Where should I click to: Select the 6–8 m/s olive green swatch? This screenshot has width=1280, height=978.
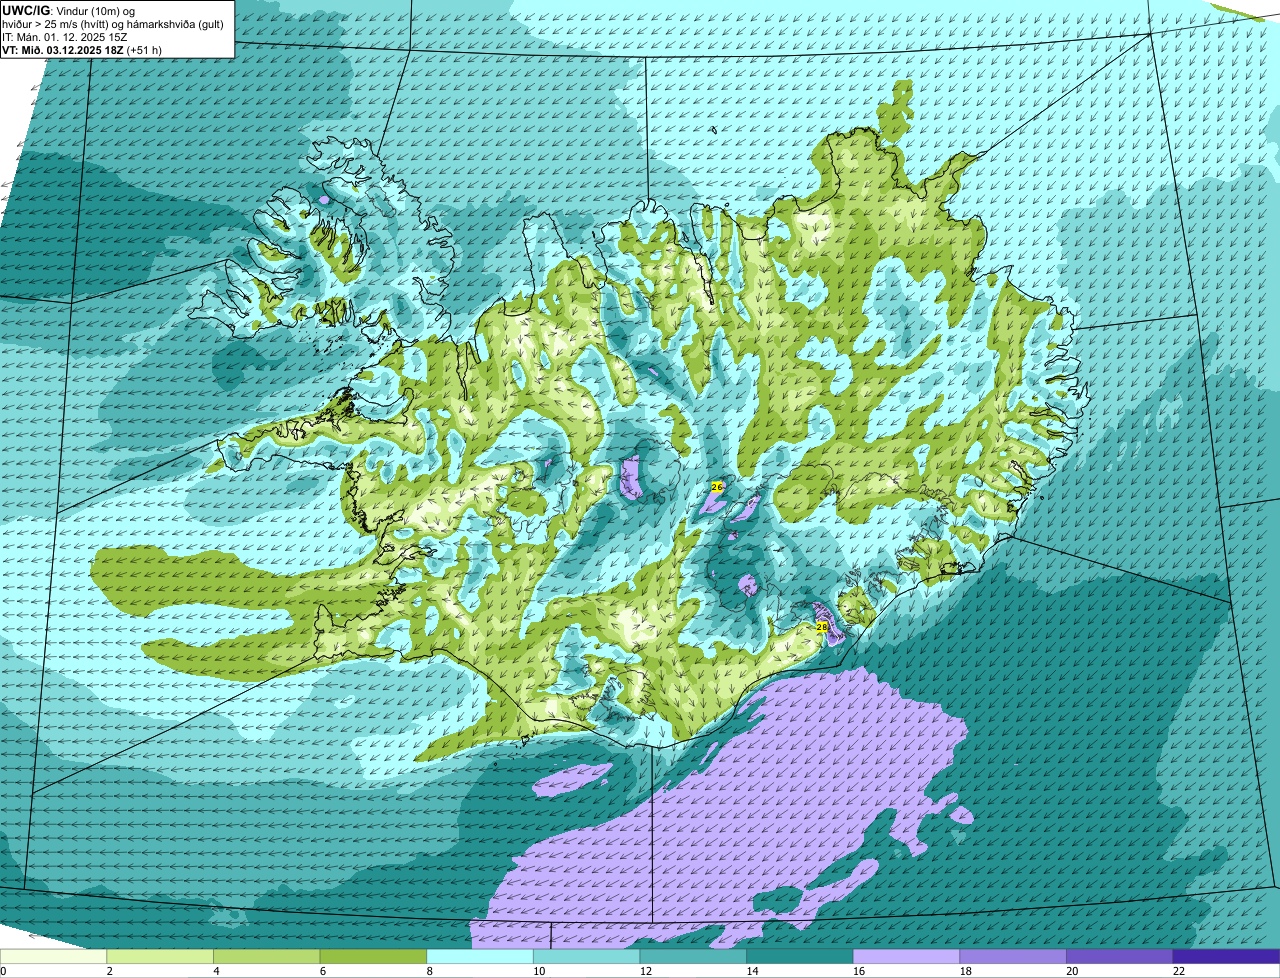point(373,957)
